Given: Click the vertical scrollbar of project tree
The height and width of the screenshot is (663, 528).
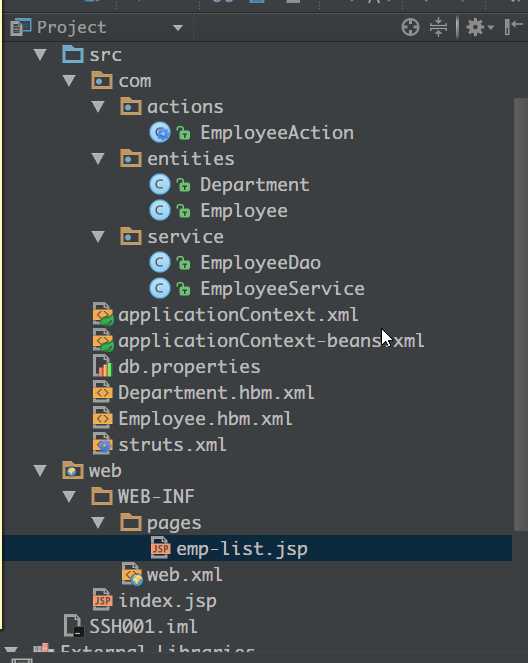Looking at the screenshot, I should [520, 314].
